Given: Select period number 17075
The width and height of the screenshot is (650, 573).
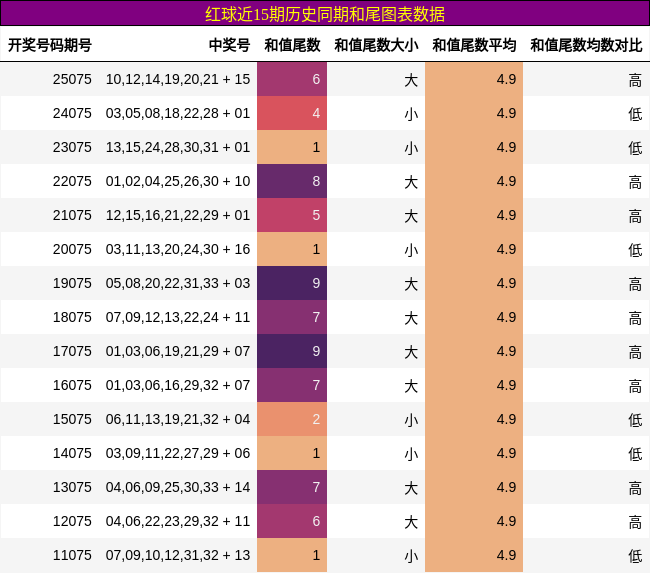Looking at the screenshot, I should click(x=72, y=351).
